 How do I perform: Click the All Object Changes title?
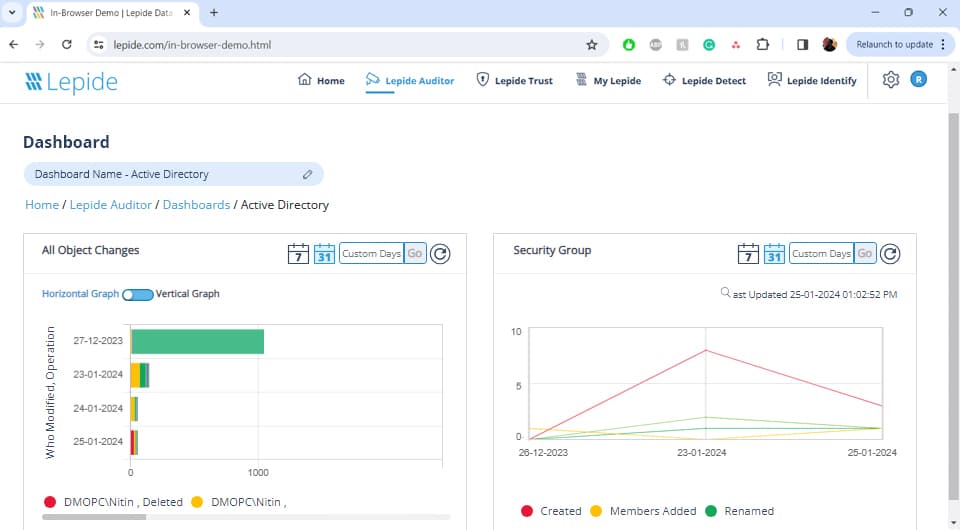pyautogui.click(x=91, y=250)
